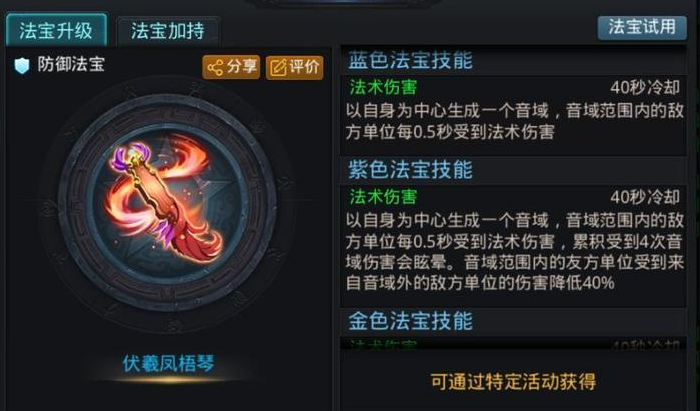Viewport: 700px width, 411px height.
Task: Click the purple skill description paragraph
Action: point(514,252)
